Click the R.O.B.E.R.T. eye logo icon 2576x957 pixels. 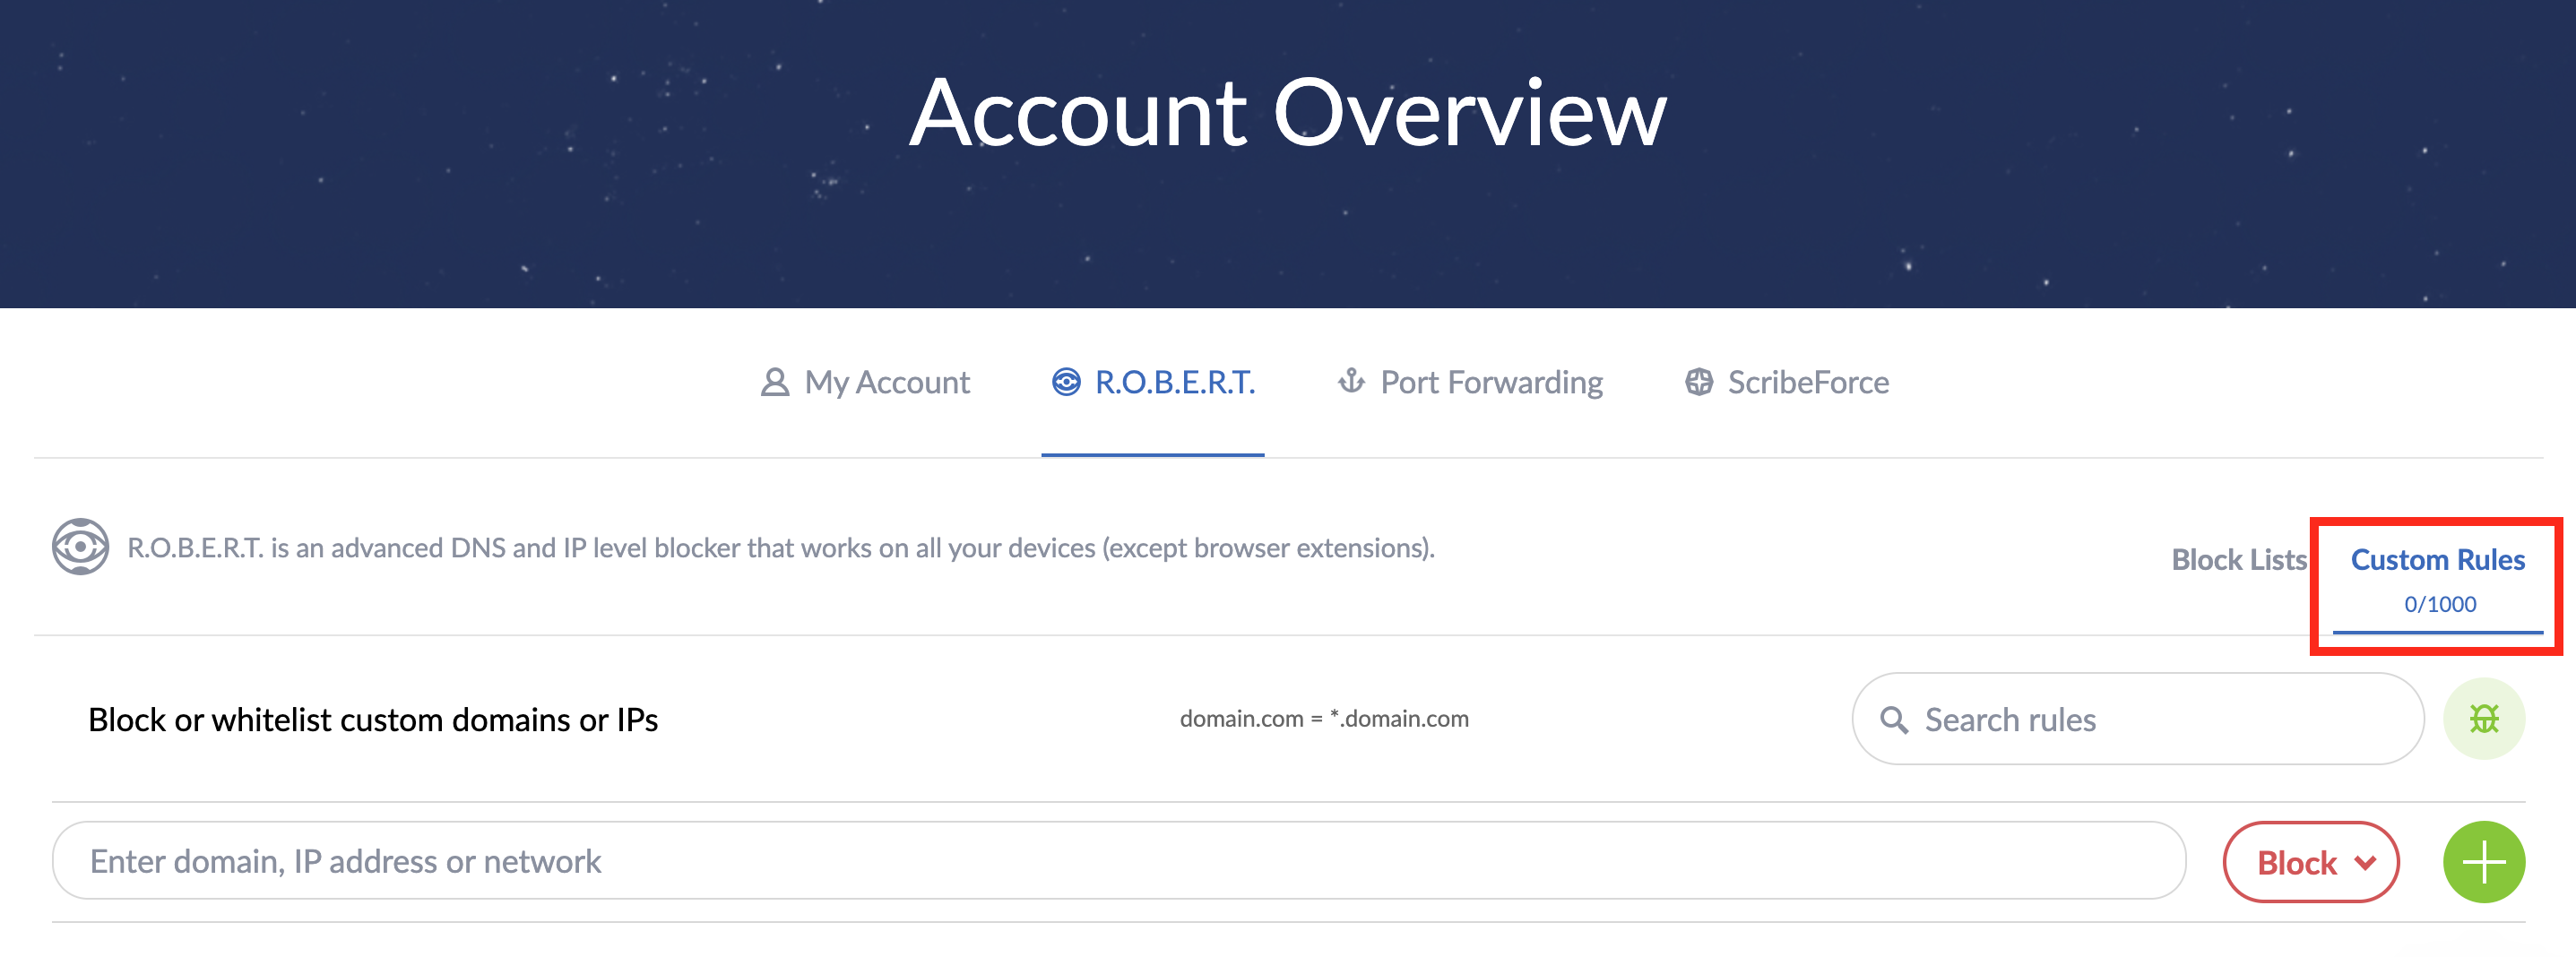pos(80,546)
